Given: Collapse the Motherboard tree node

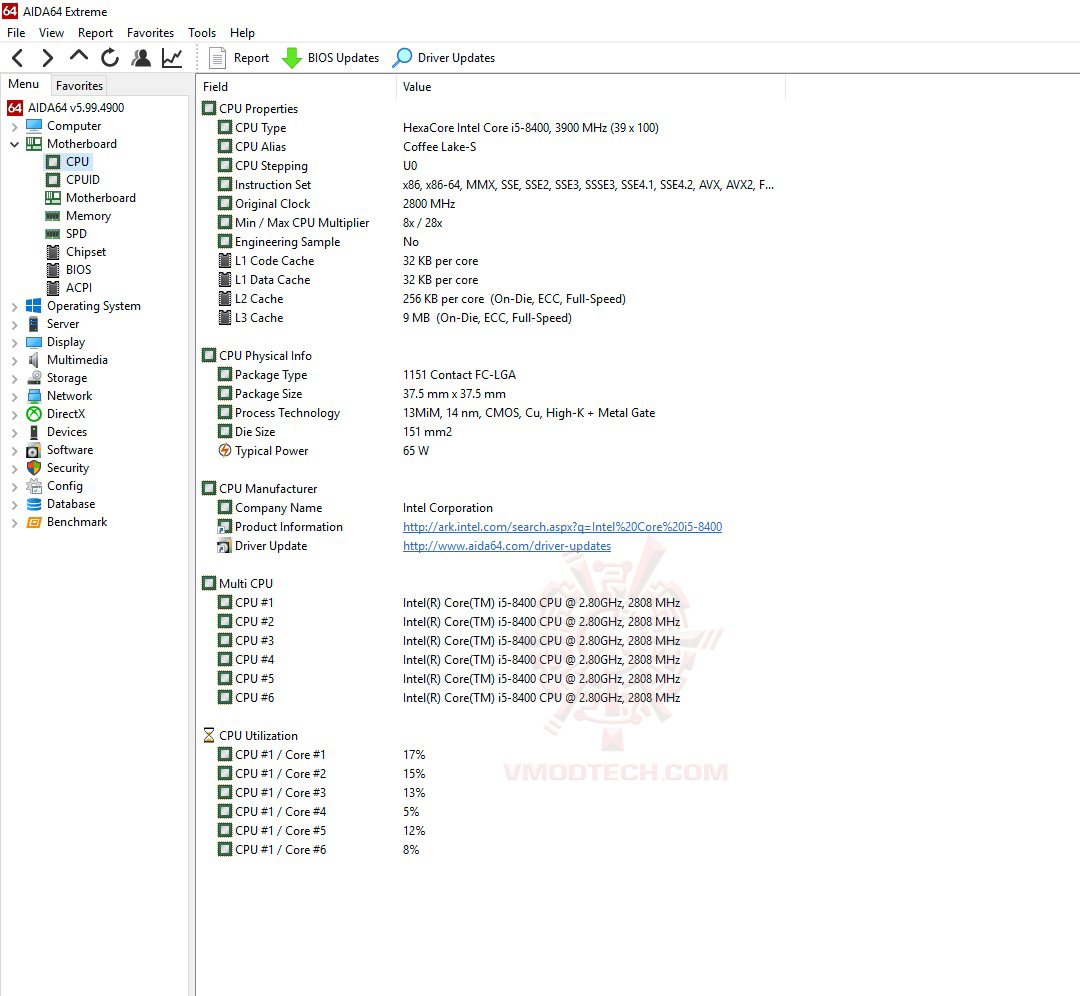Looking at the screenshot, I should [x=14, y=145].
